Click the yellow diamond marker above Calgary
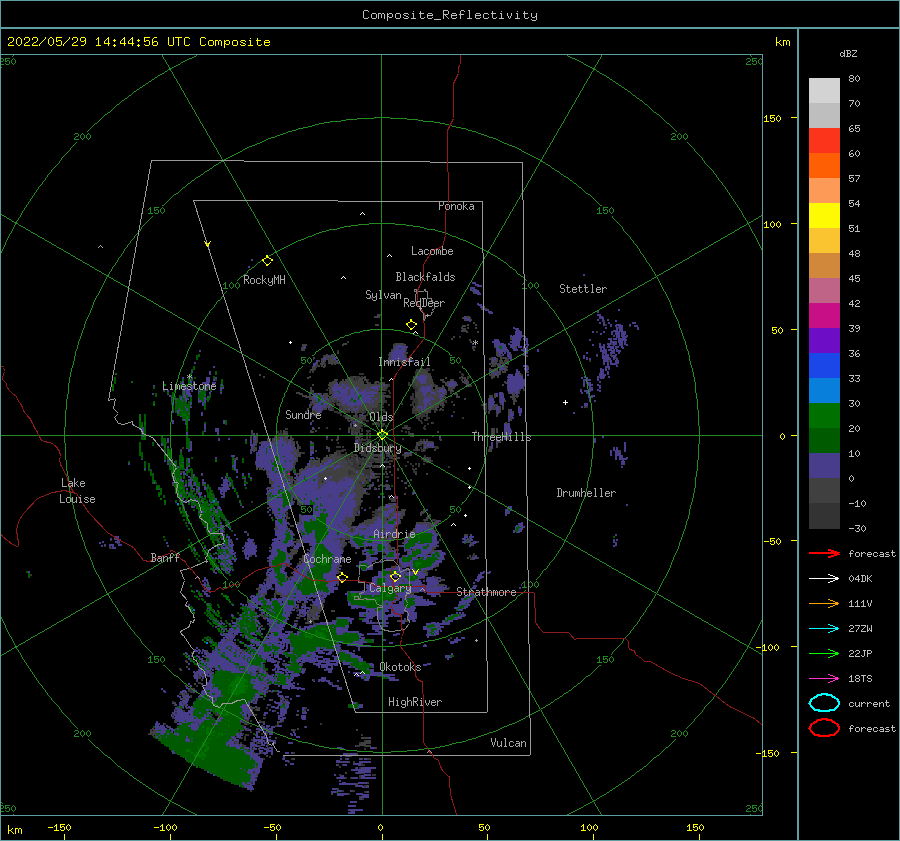This screenshot has width=900, height=841. click(x=395, y=576)
